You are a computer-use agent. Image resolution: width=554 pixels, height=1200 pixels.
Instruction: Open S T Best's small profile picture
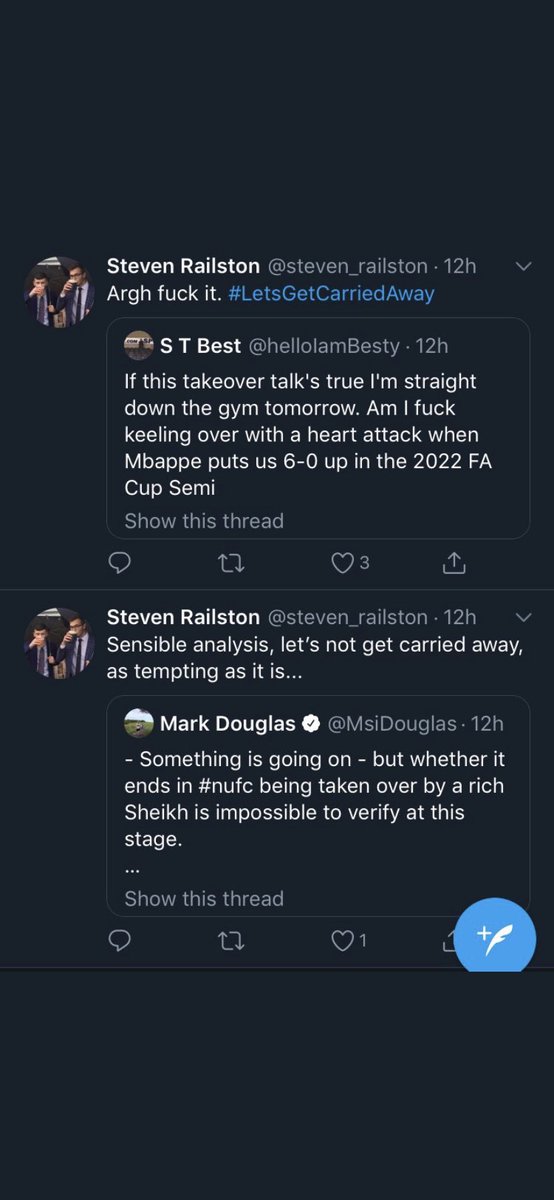coord(139,346)
